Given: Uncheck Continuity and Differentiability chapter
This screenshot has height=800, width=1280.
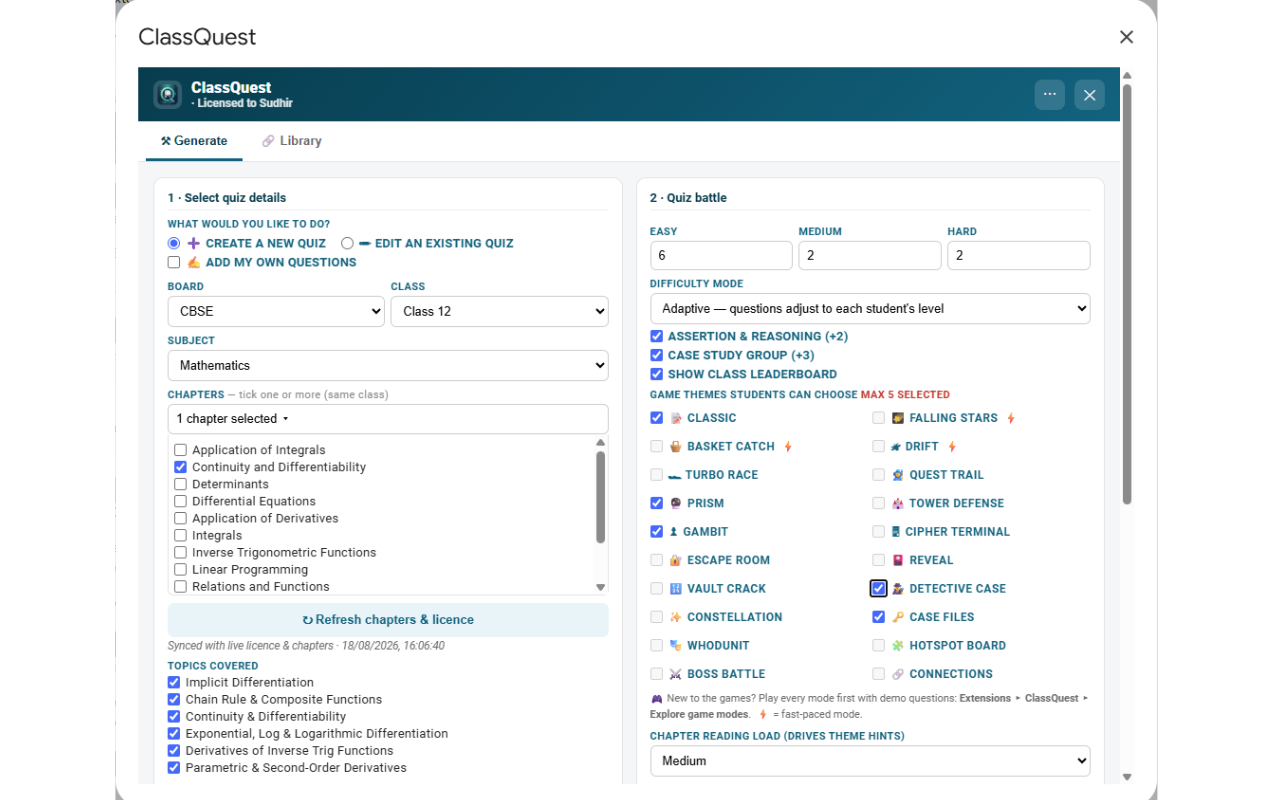Looking at the screenshot, I should 181,467.
